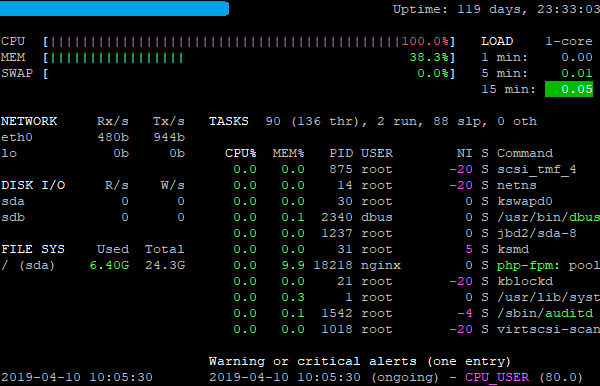The width and height of the screenshot is (600, 386).
Task: Click the PID column header
Action: pos(341,153)
